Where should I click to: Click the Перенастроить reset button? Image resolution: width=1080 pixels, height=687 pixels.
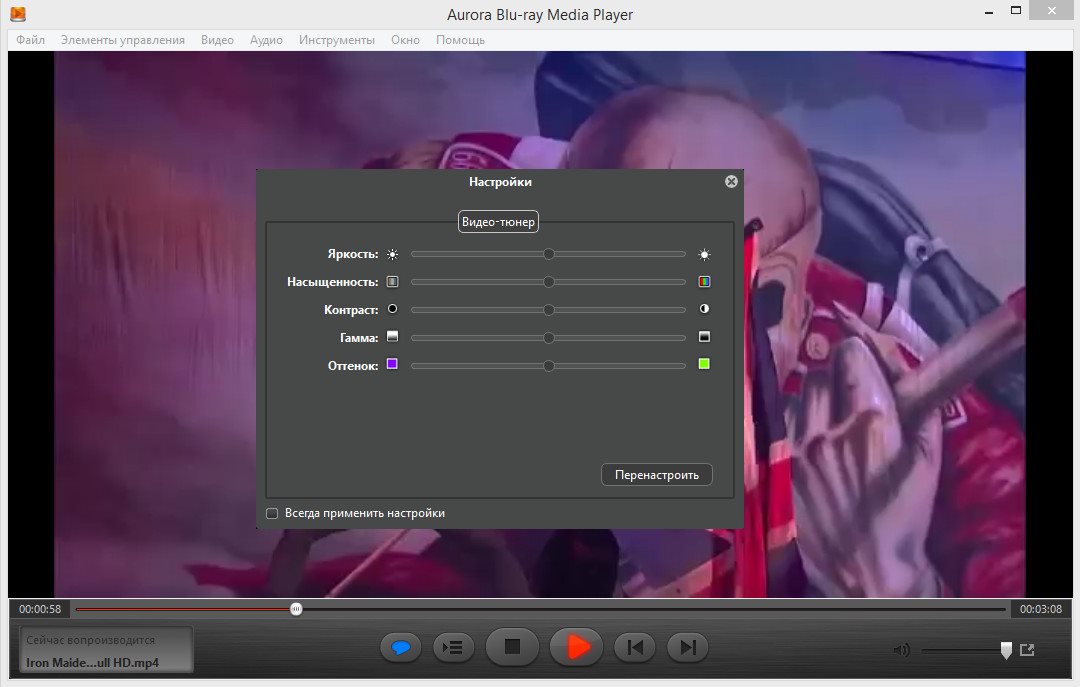click(x=656, y=475)
